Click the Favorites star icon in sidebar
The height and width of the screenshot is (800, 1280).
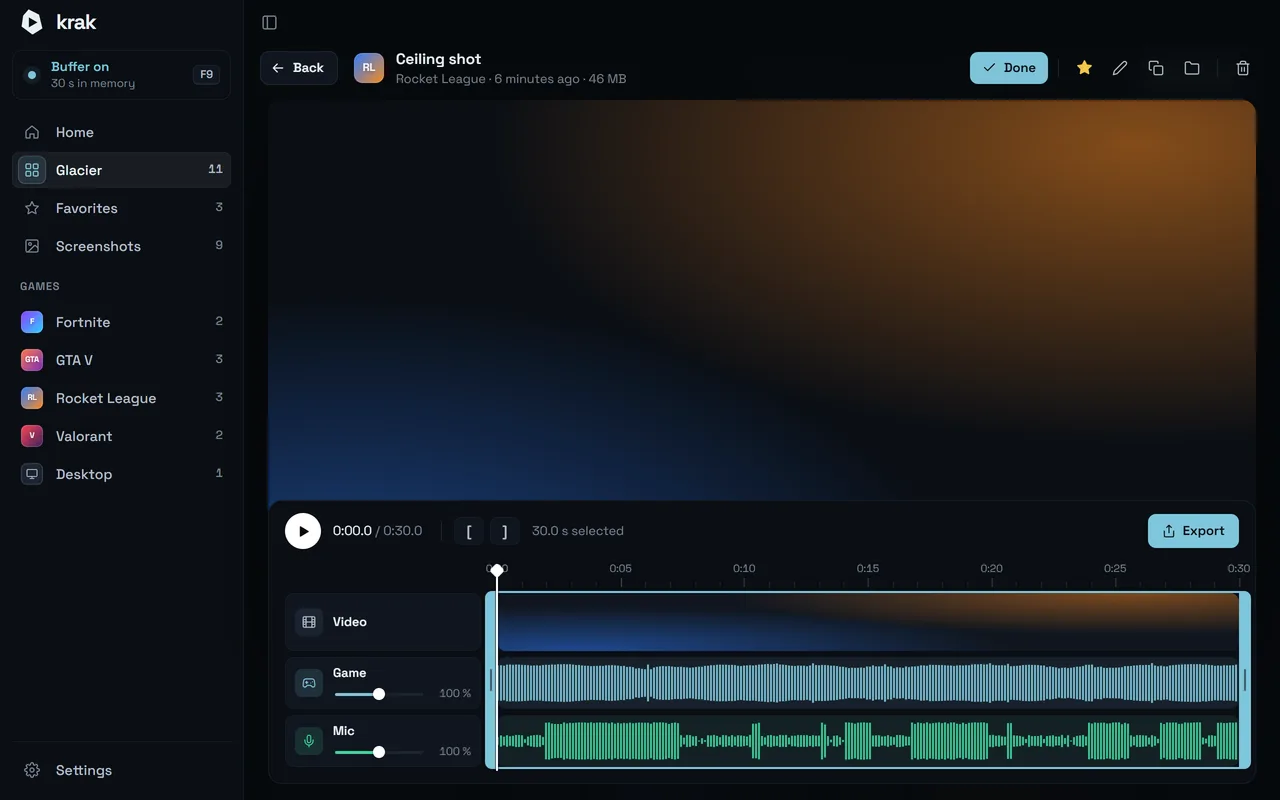point(32,208)
